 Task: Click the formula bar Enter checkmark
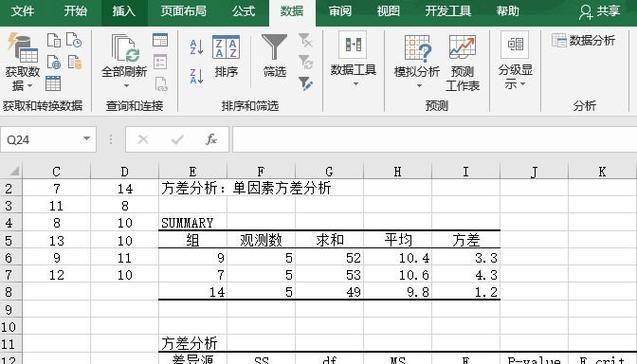[177, 140]
